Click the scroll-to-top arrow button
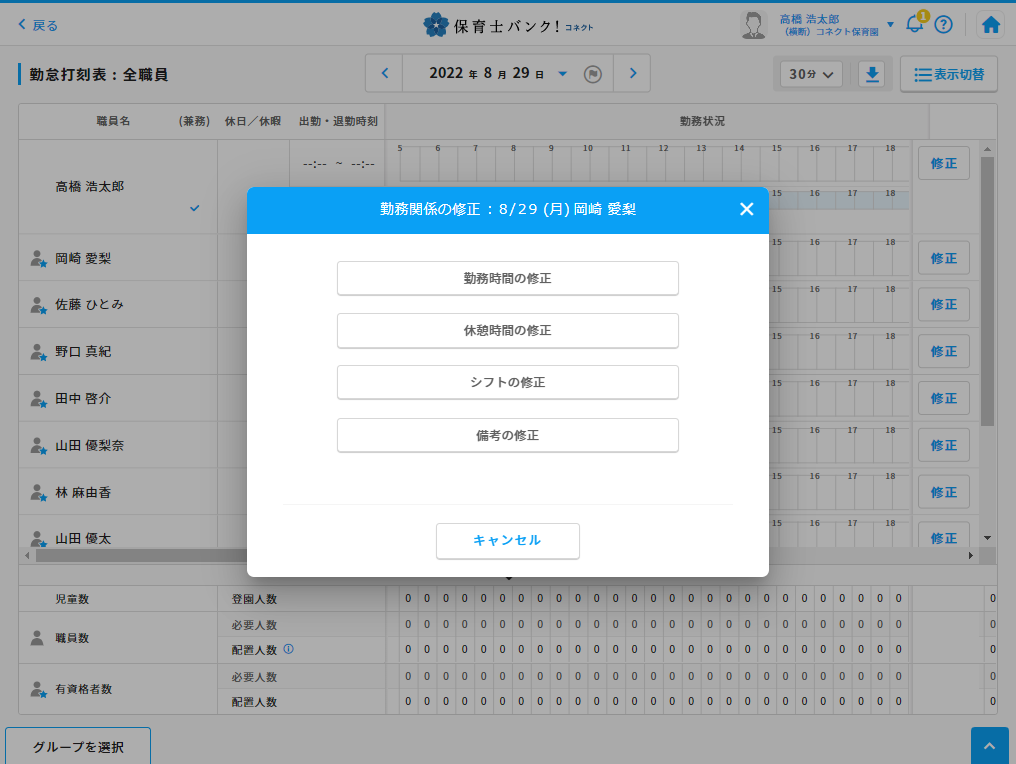This screenshot has width=1016, height=764. click(x=989, y=746)
